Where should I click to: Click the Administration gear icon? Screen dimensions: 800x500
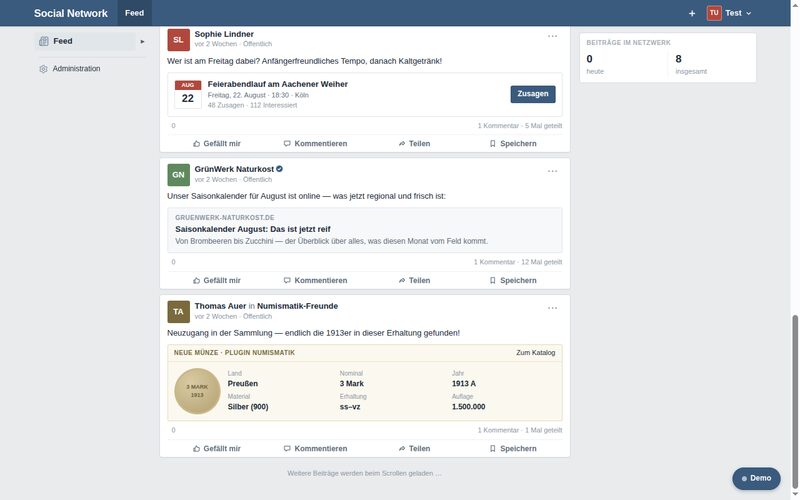[x=43, y=69]
